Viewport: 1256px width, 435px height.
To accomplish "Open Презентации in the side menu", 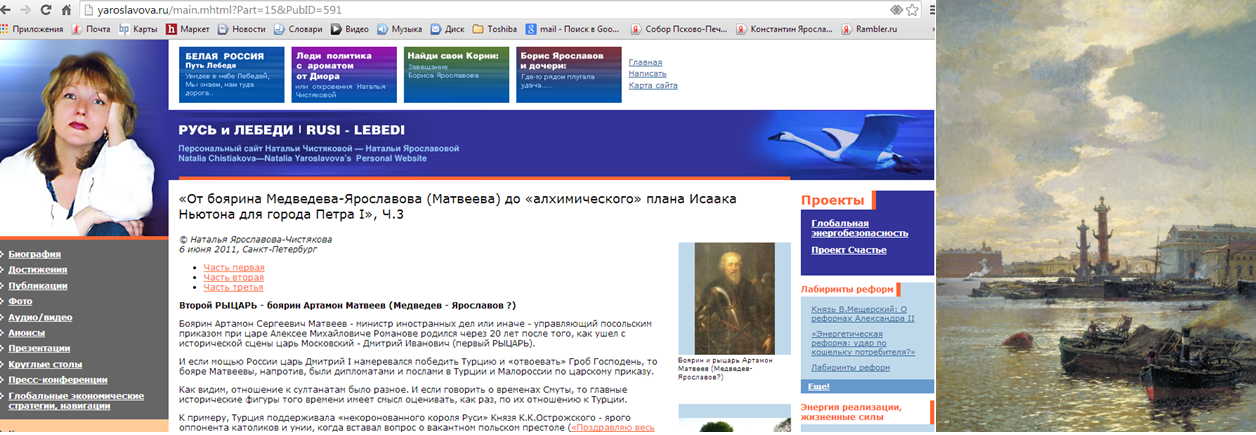I will pos(40,348).
